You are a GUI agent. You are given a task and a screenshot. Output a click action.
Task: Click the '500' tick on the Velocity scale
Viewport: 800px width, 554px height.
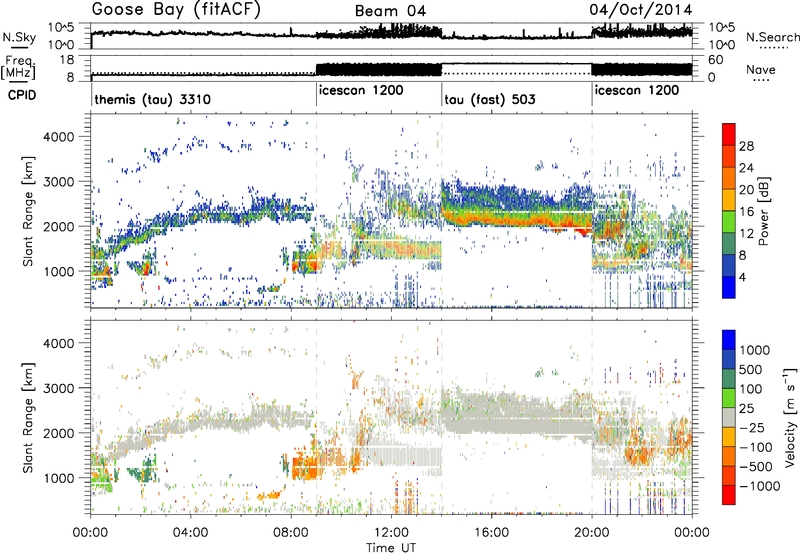pyautogui.click(x=751, y=369)
